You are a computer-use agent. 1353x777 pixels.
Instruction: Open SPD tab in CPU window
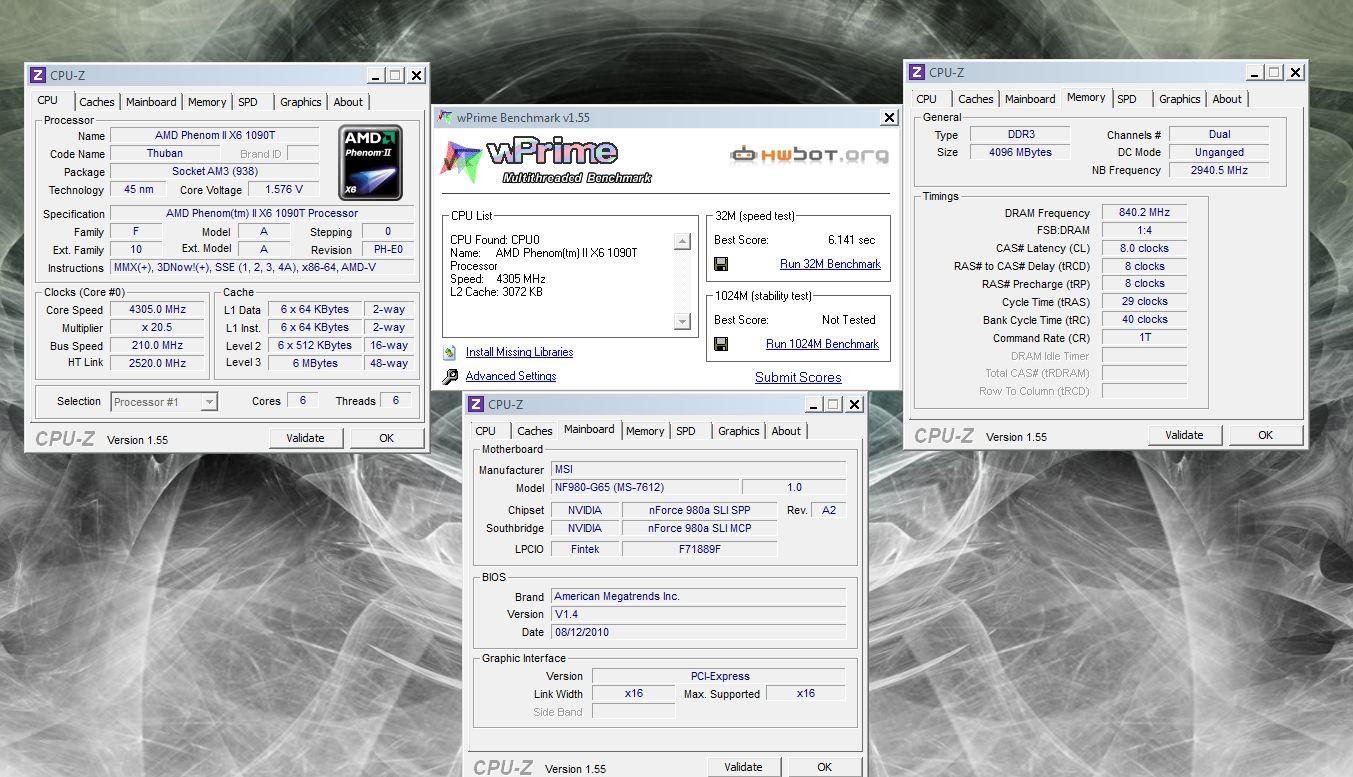(x=248, y=102)
